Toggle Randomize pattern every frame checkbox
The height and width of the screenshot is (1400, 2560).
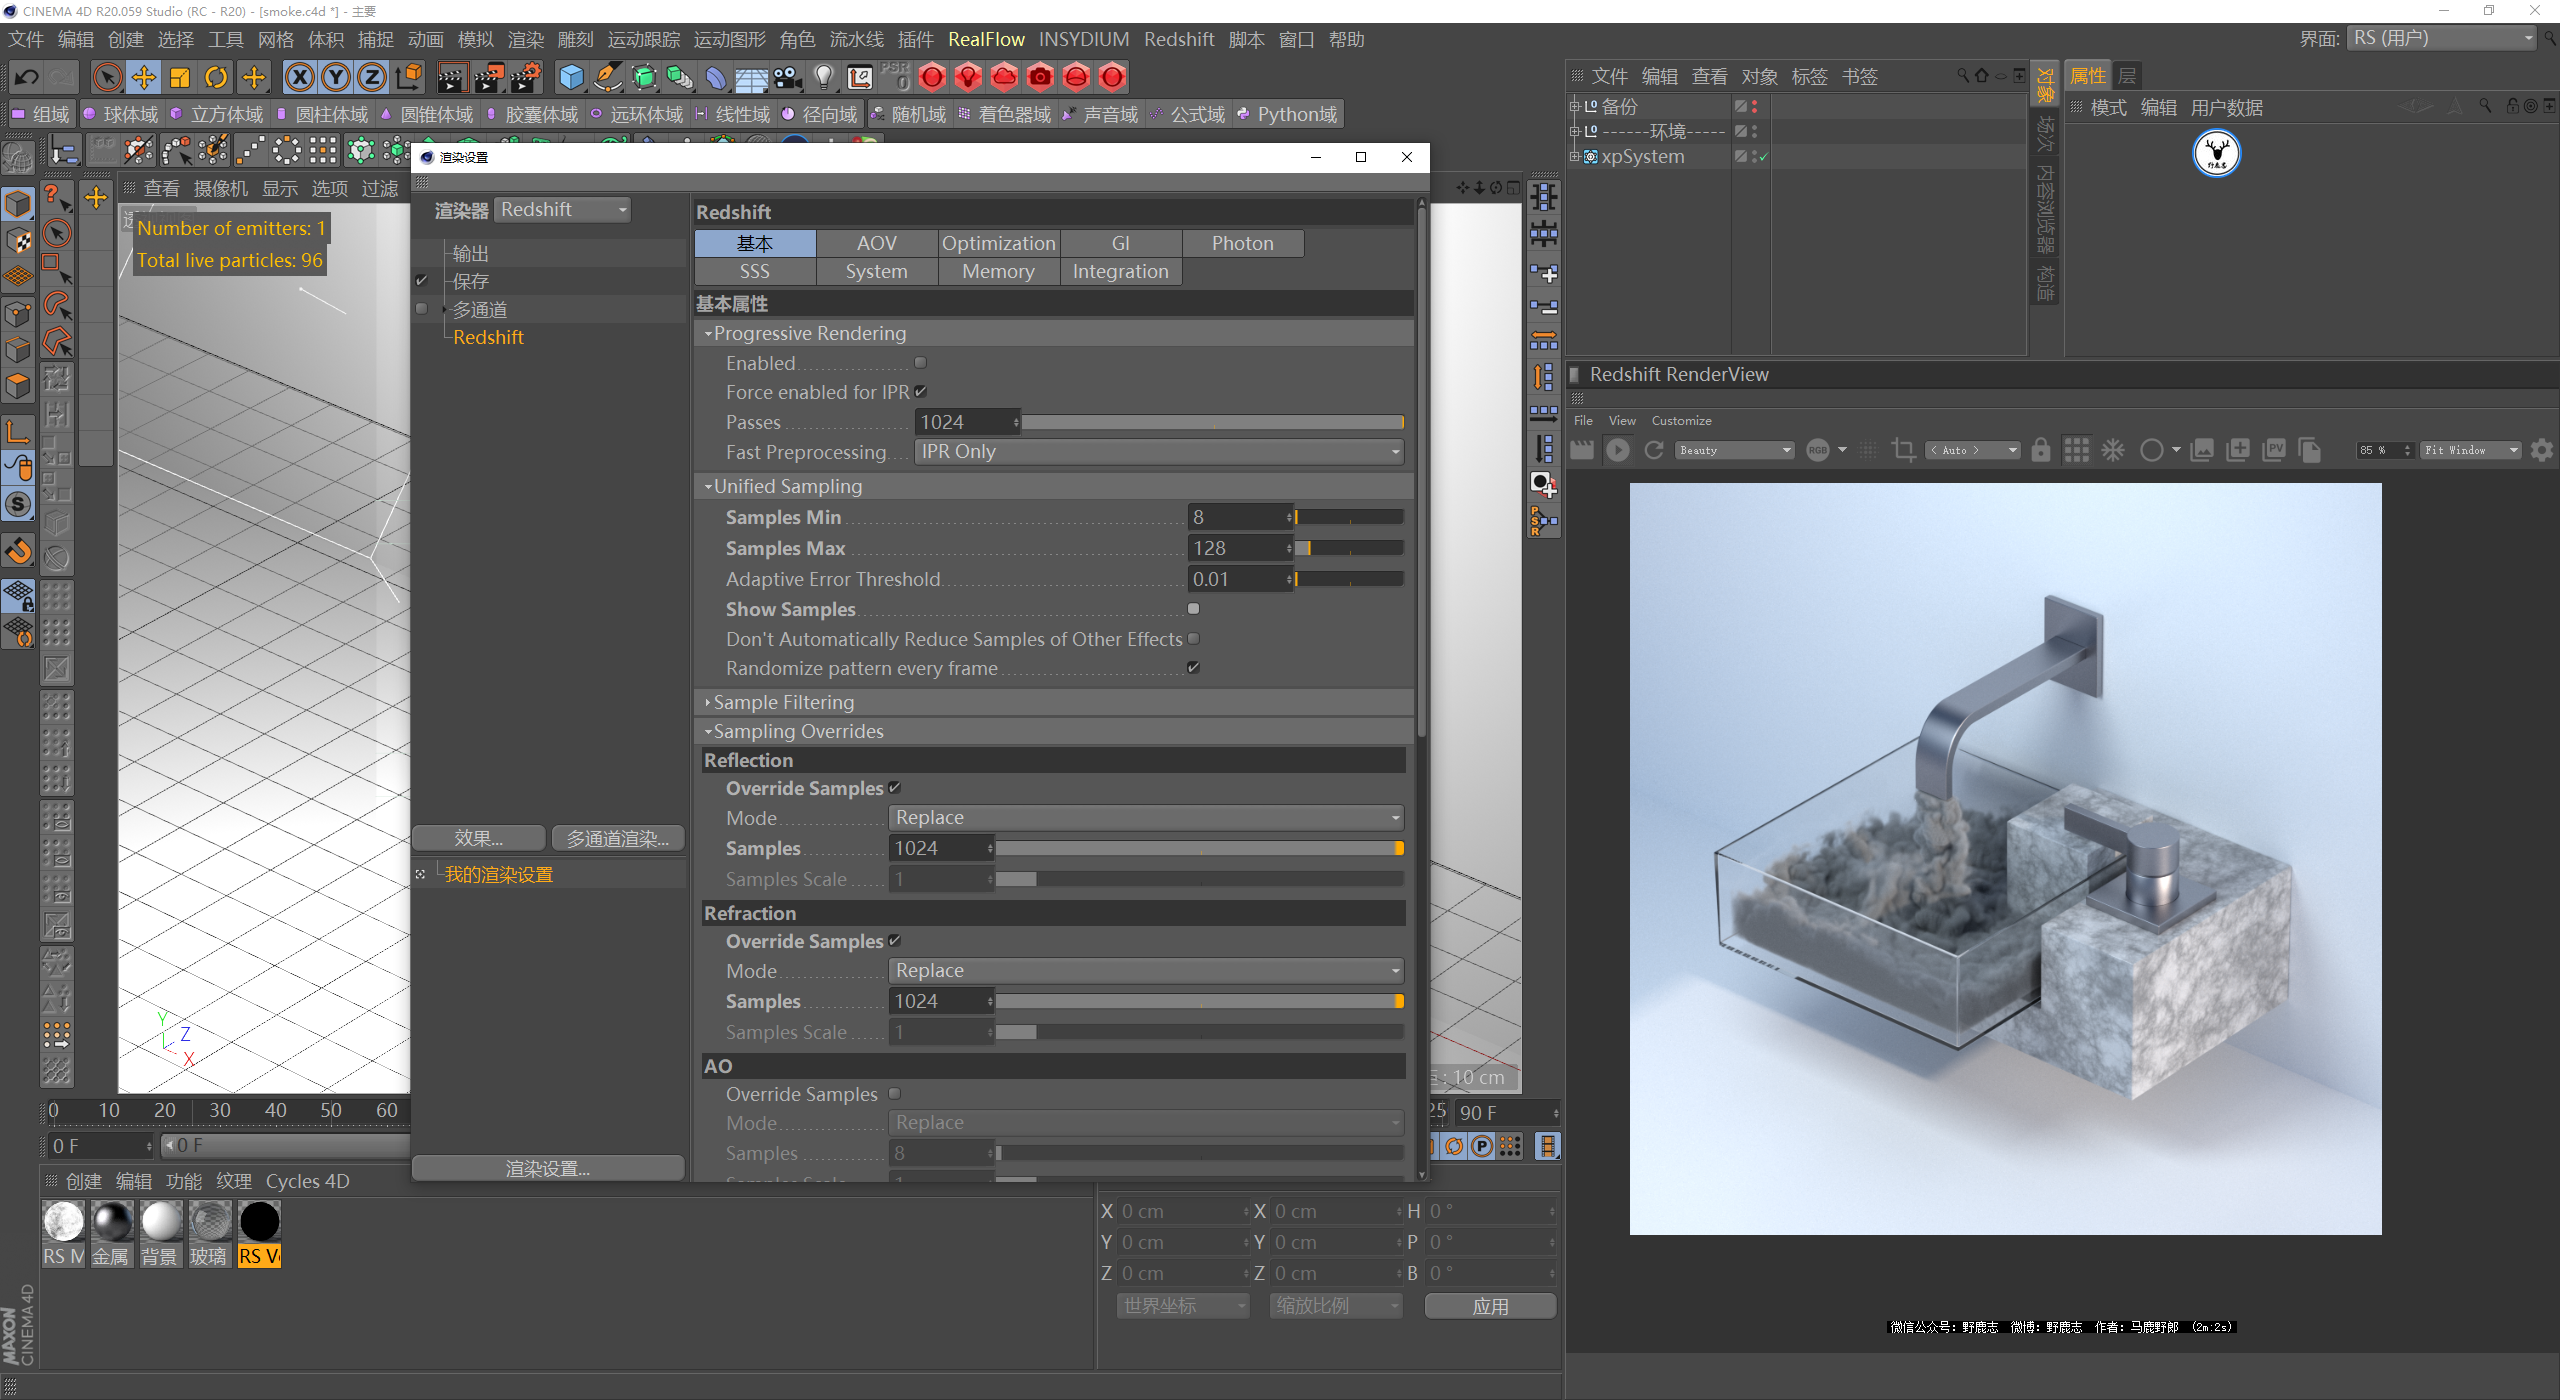pos(1193,667)
